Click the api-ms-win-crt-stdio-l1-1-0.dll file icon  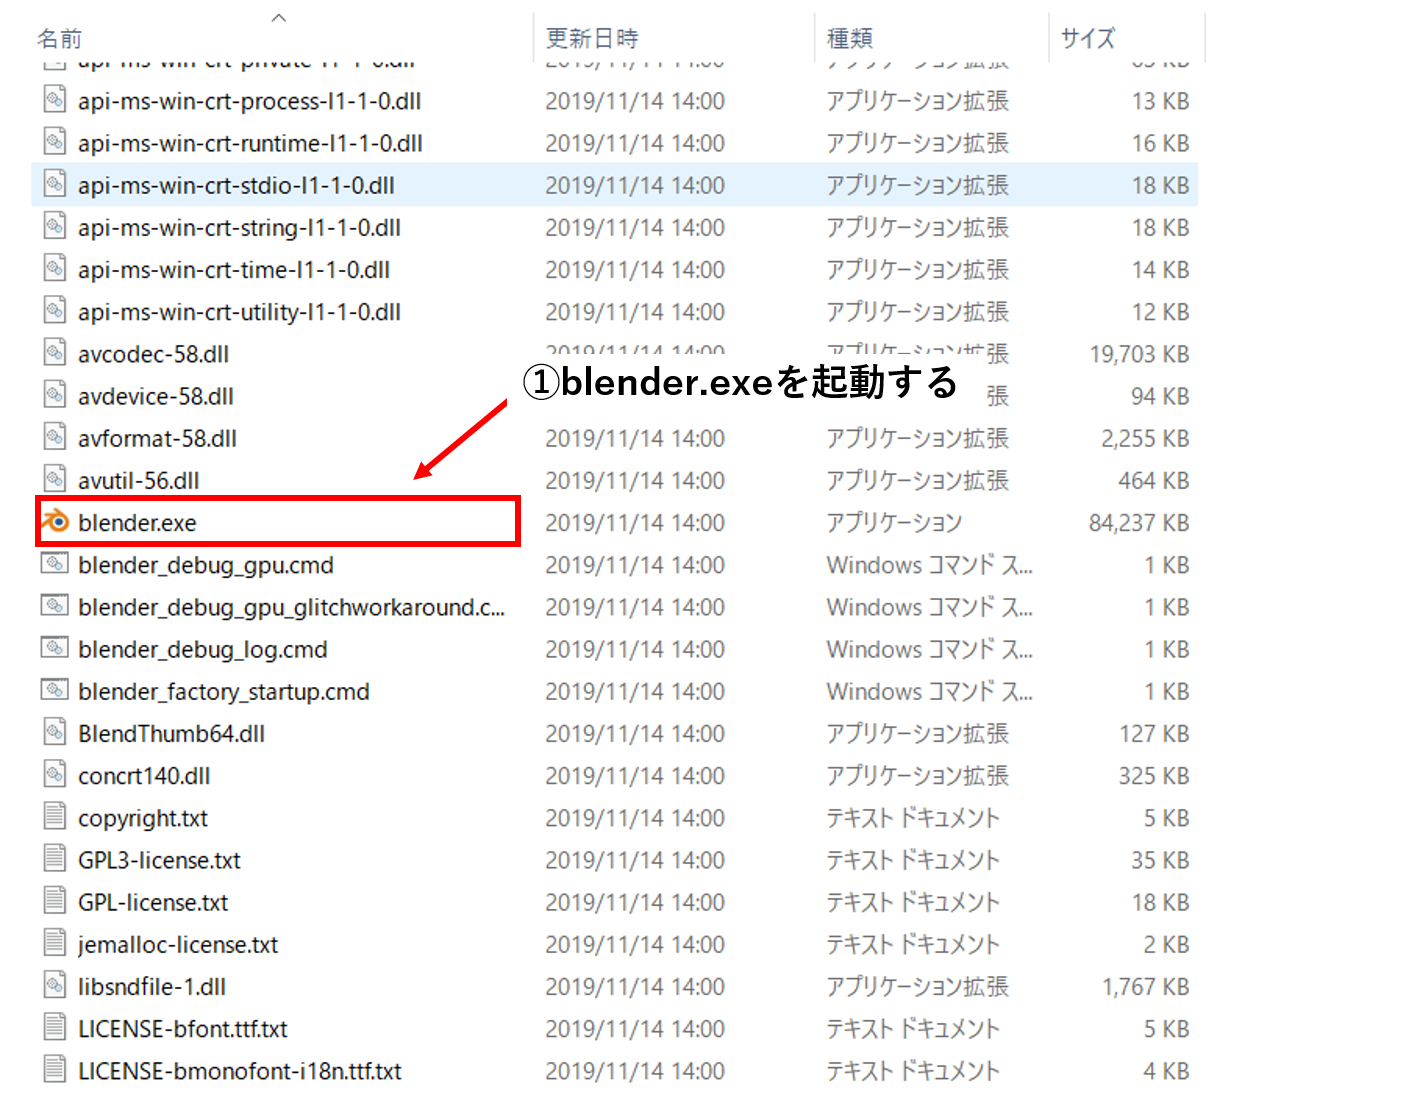point(55,184)
